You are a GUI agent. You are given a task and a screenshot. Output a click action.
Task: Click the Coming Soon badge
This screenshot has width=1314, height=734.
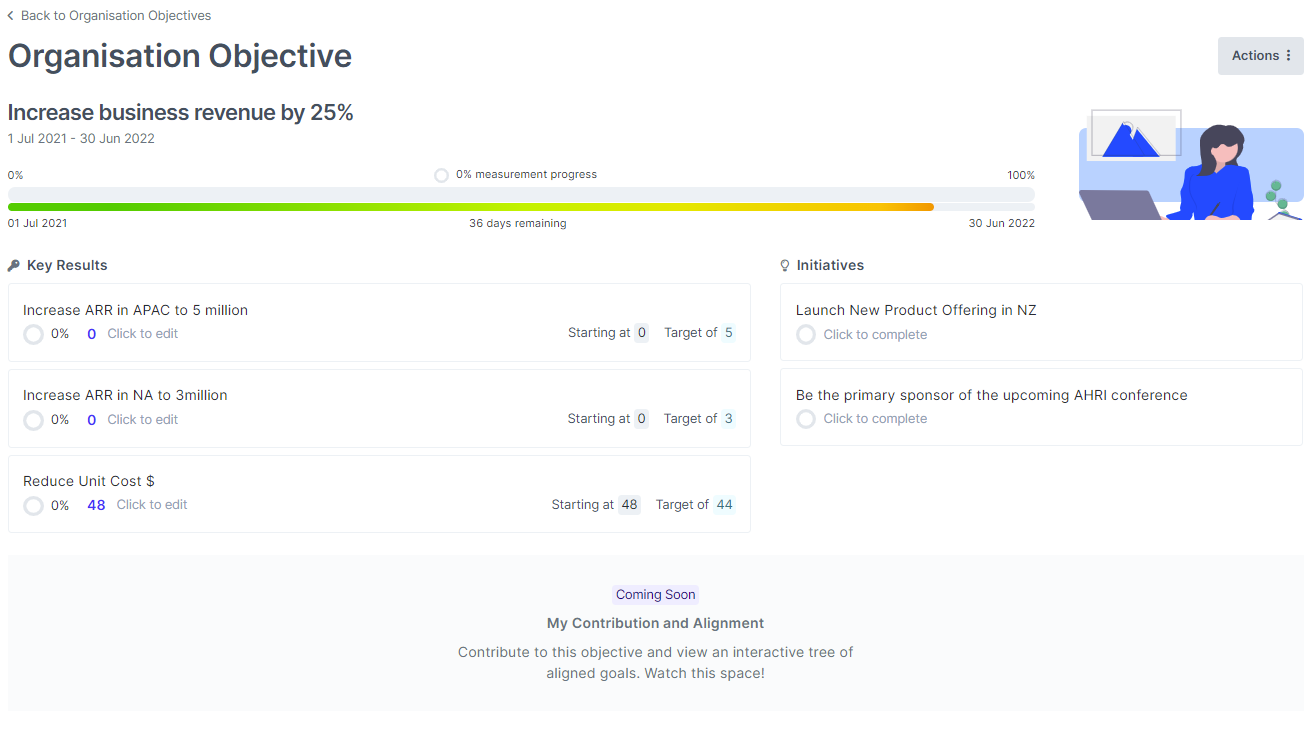[x=655, y=595]
